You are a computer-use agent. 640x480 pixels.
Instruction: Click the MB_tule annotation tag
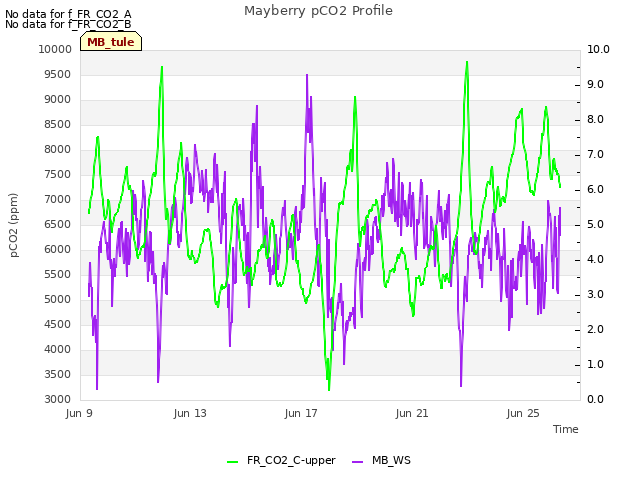pyautogui.click(x=111, y=42)
